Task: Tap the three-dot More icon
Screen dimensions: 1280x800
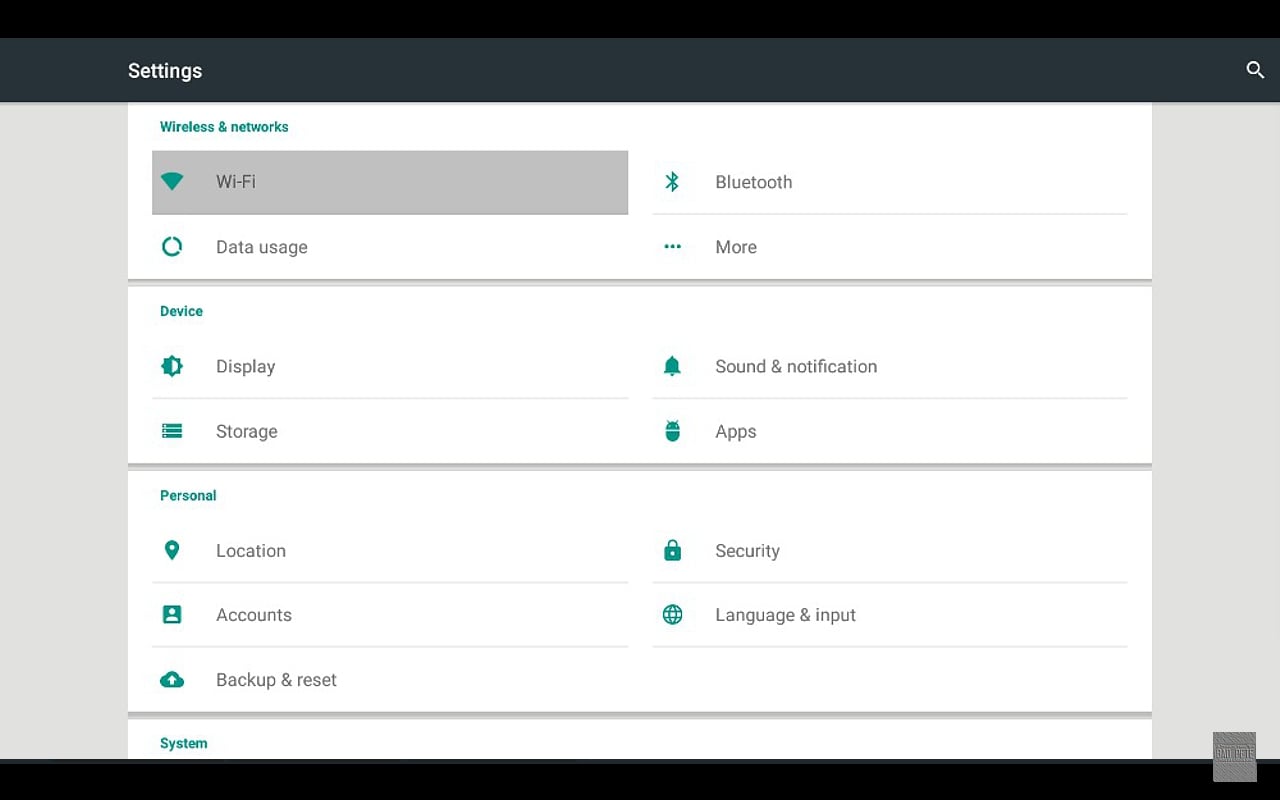Action: [x=672, y=247]
